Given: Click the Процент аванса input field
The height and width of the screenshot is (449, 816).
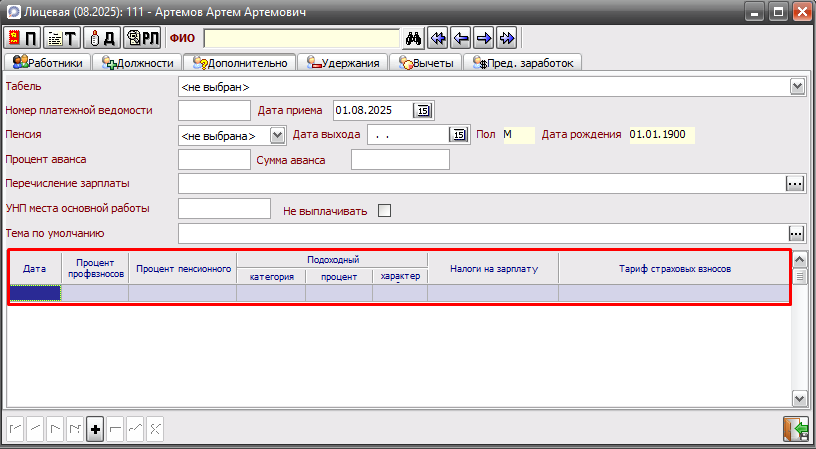Looking at the screenshot, I should [213, 159].
